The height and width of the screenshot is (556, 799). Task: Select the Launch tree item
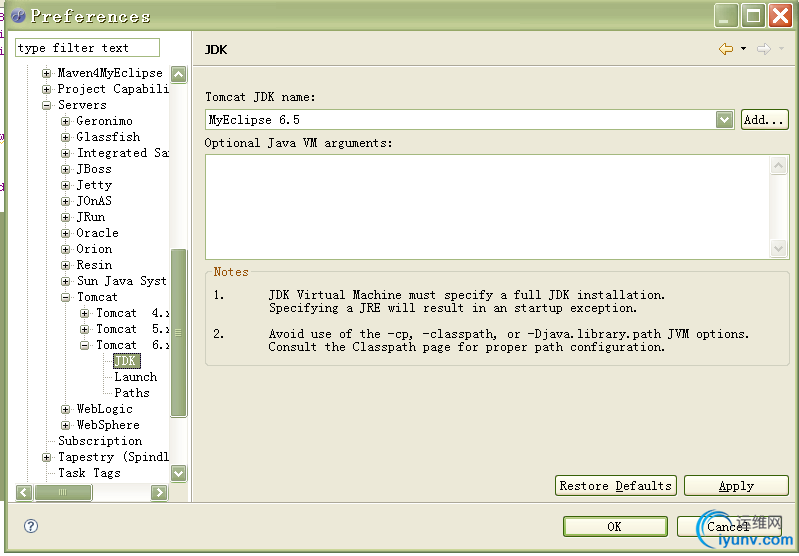click(136, 377)
